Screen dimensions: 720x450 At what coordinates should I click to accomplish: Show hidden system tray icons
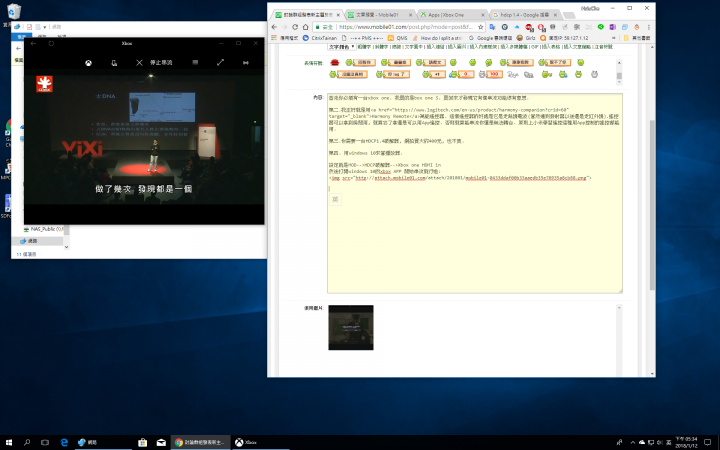point(633,443)
